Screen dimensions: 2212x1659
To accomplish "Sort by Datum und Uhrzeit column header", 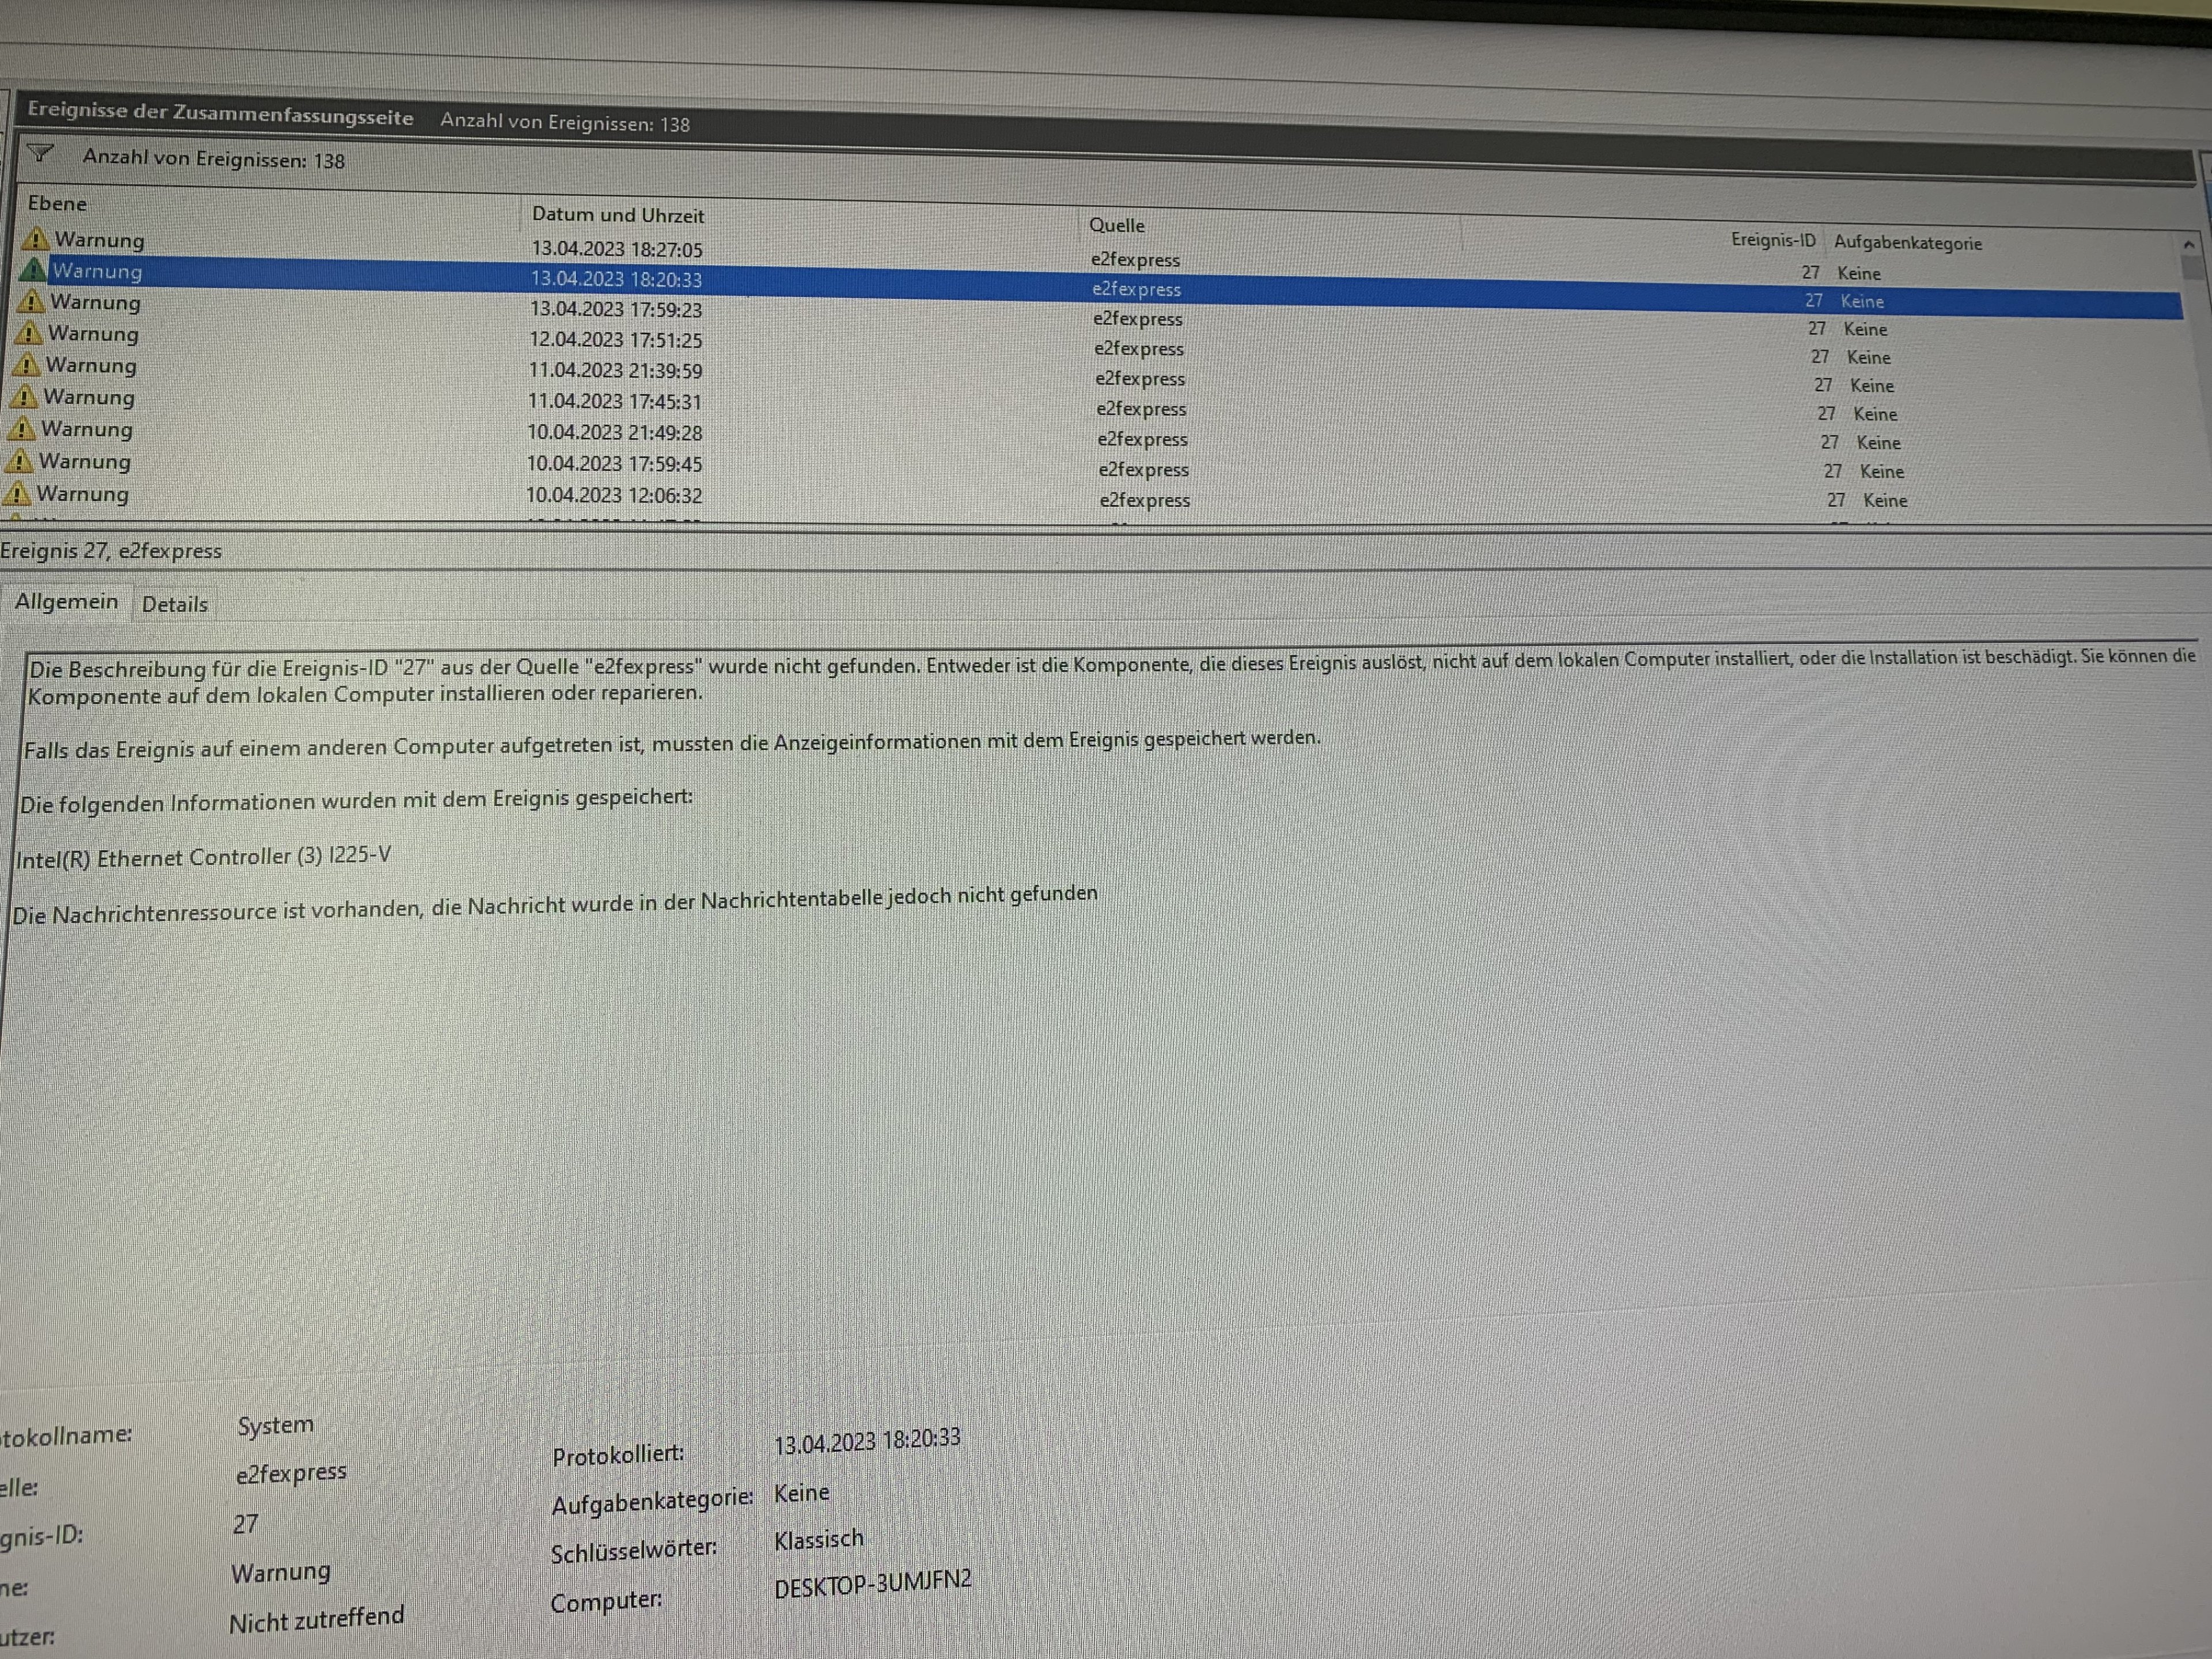I will (617, 215).
